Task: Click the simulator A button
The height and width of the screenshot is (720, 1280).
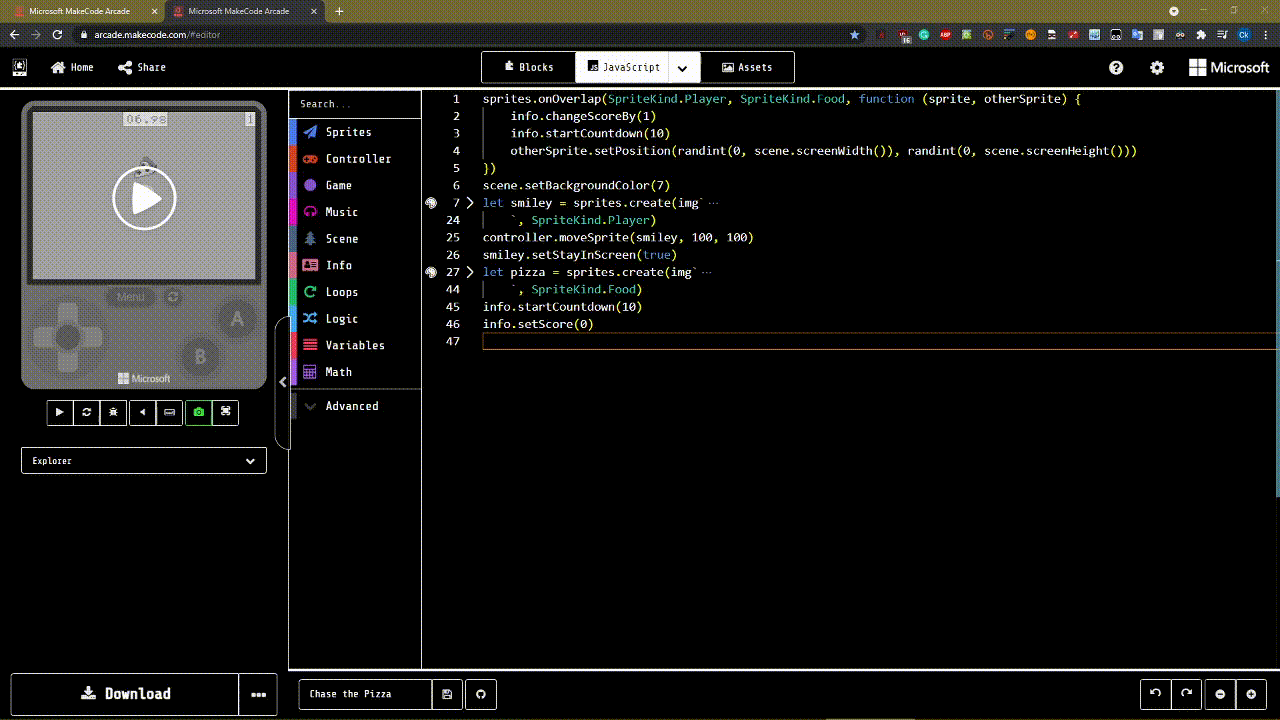Action: [x=237, y=320]
